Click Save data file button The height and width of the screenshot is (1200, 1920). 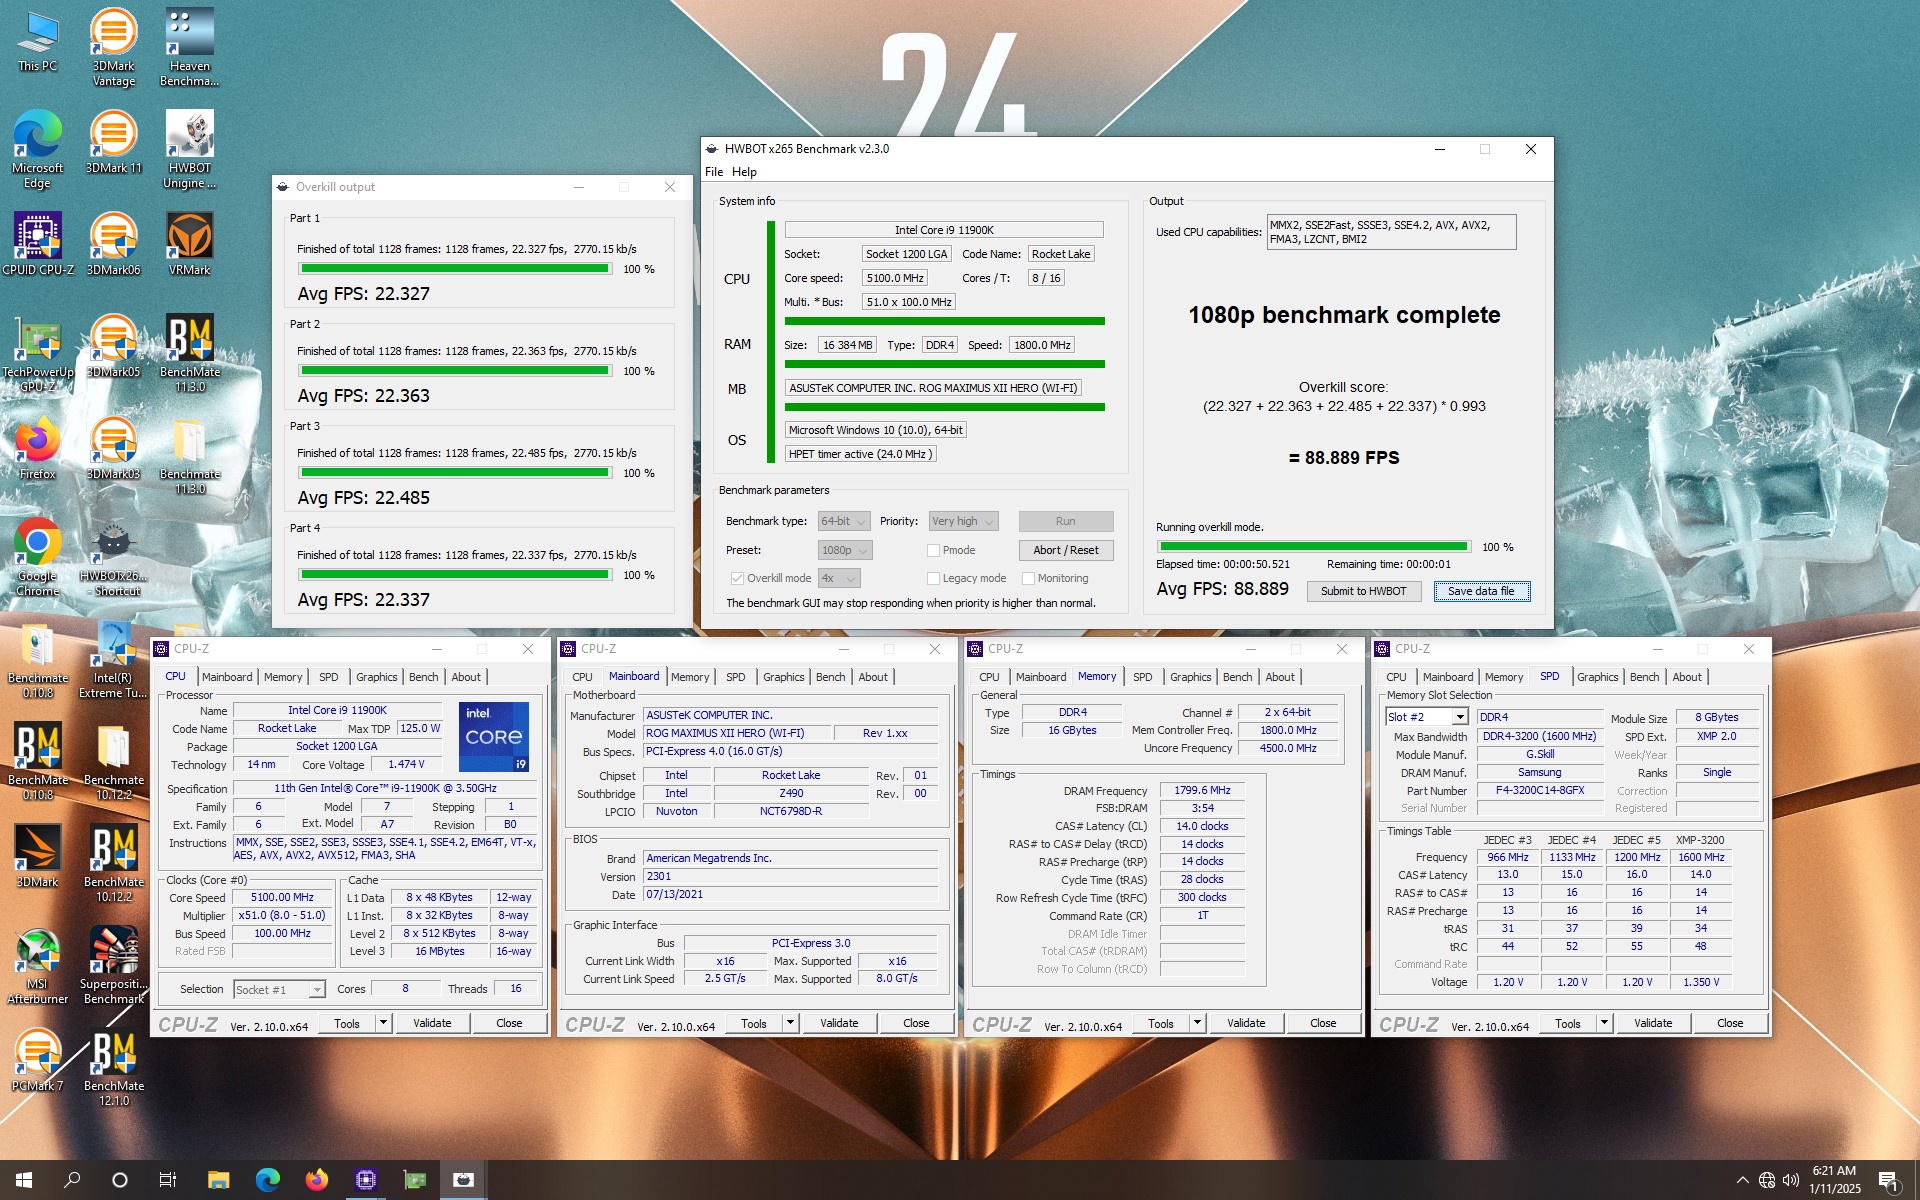point(1481,591)
